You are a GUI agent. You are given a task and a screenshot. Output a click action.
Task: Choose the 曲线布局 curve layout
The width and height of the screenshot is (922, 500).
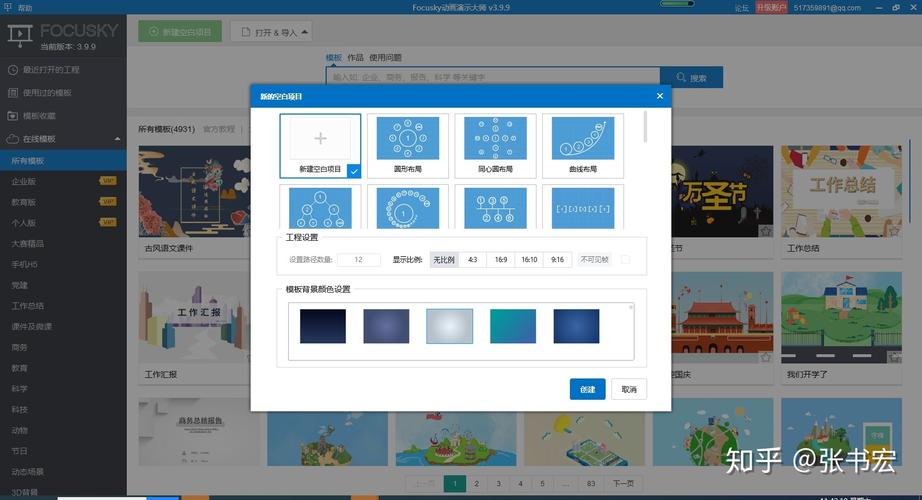tap(583, 146)
